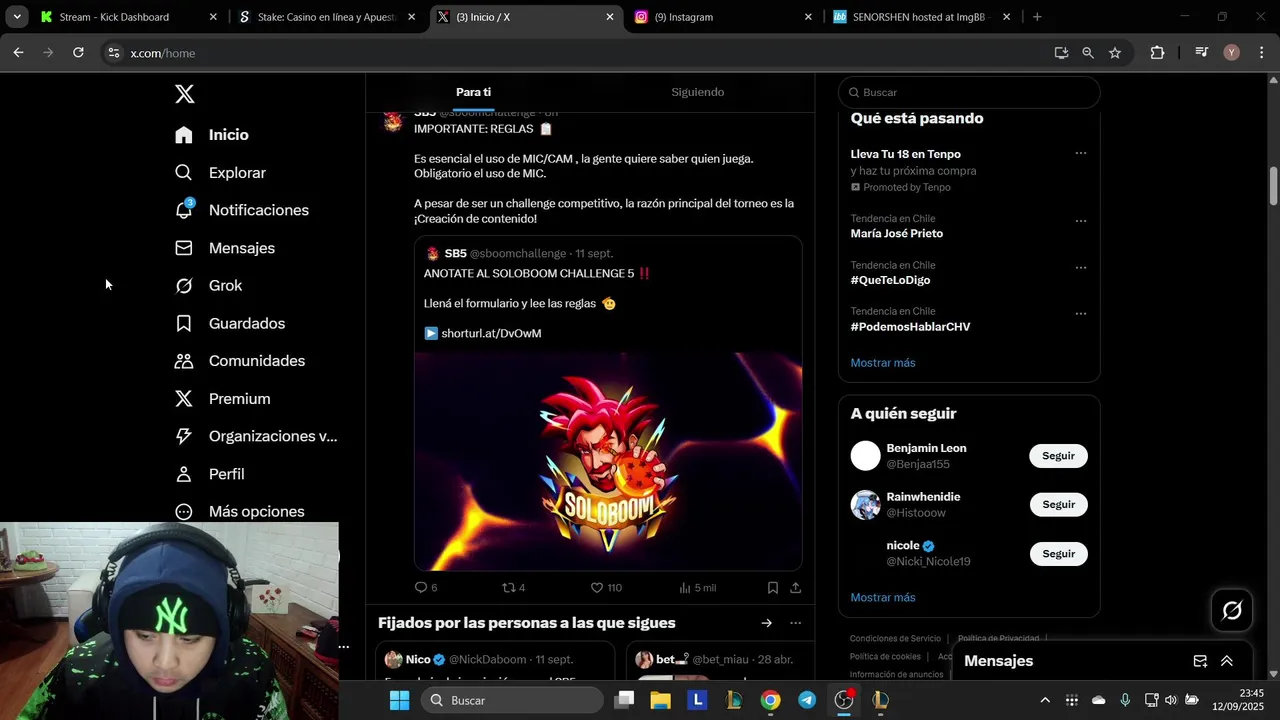The image size is (1280, 720).
Task: Switch to the SENORSHEN ImgBB tab
Action: pyautogui.click(x=922, y=17)
